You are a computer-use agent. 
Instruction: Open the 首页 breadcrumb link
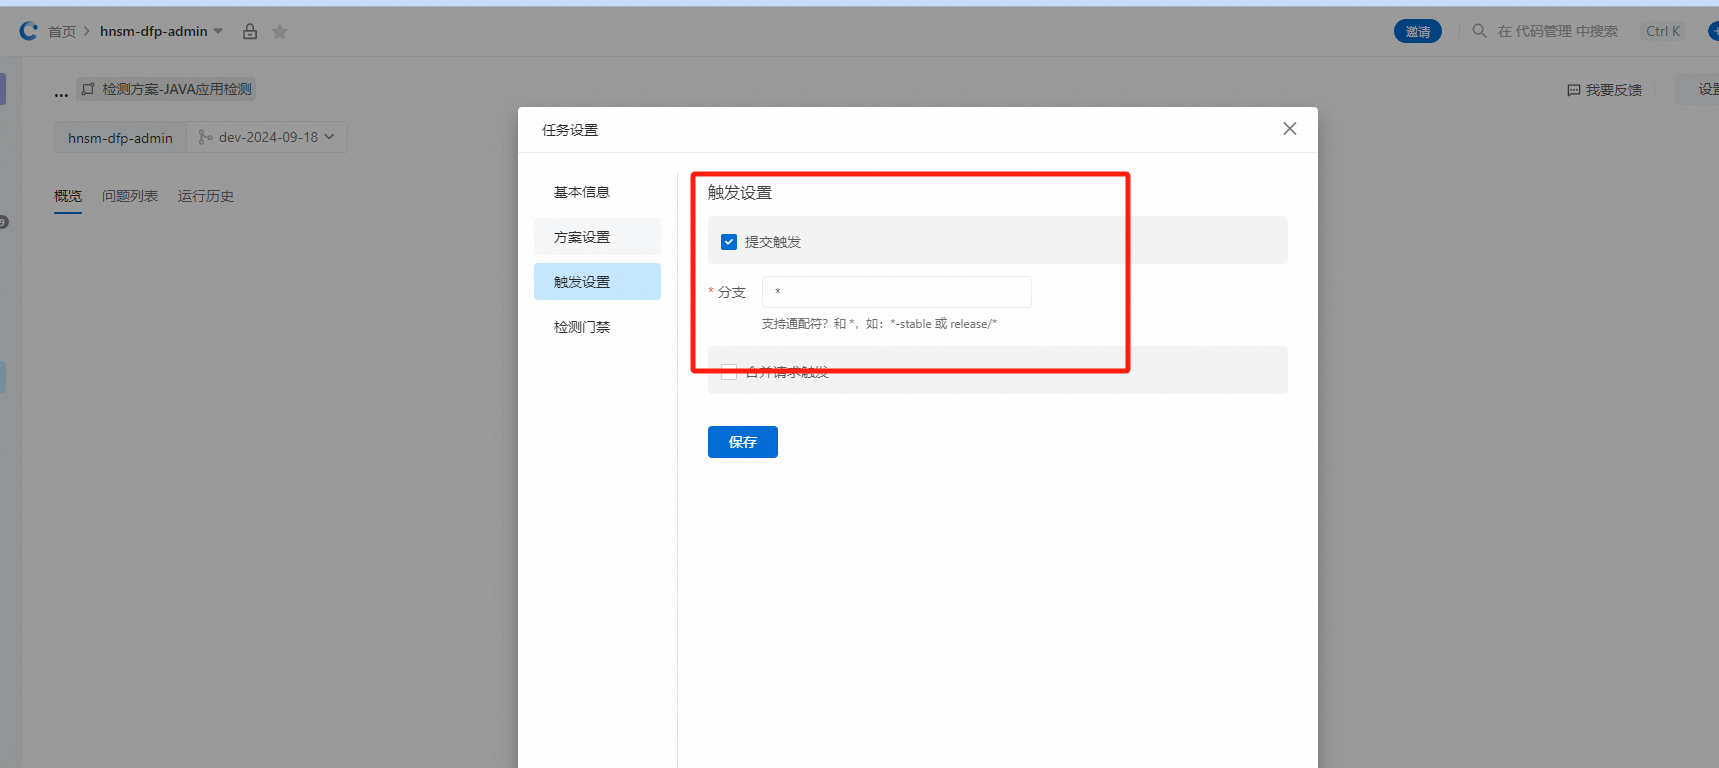(62, 32)
